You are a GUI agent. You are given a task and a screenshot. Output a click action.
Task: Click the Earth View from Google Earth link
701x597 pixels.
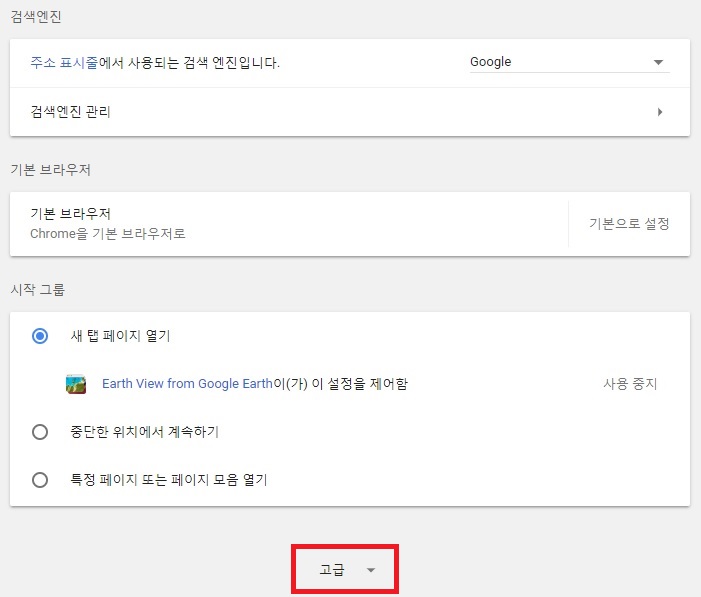point(187,384)
